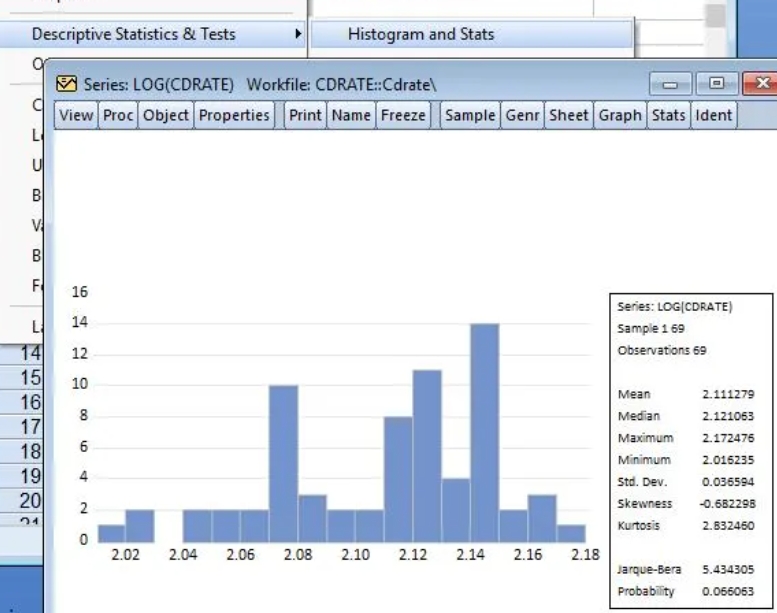Click the Ident button
This screenshot has width=777, height=613.
(713, 115)
